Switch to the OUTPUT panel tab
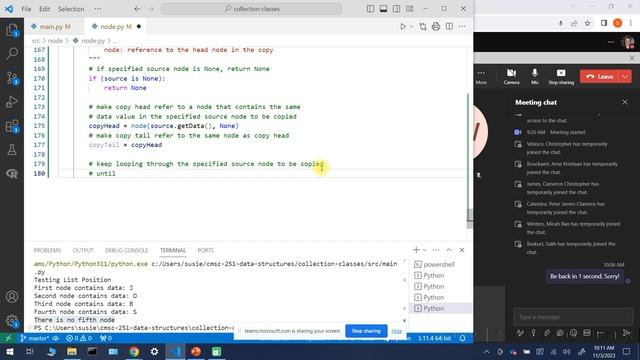Viewport: 640px width, 360px height. tap(83, 250)
